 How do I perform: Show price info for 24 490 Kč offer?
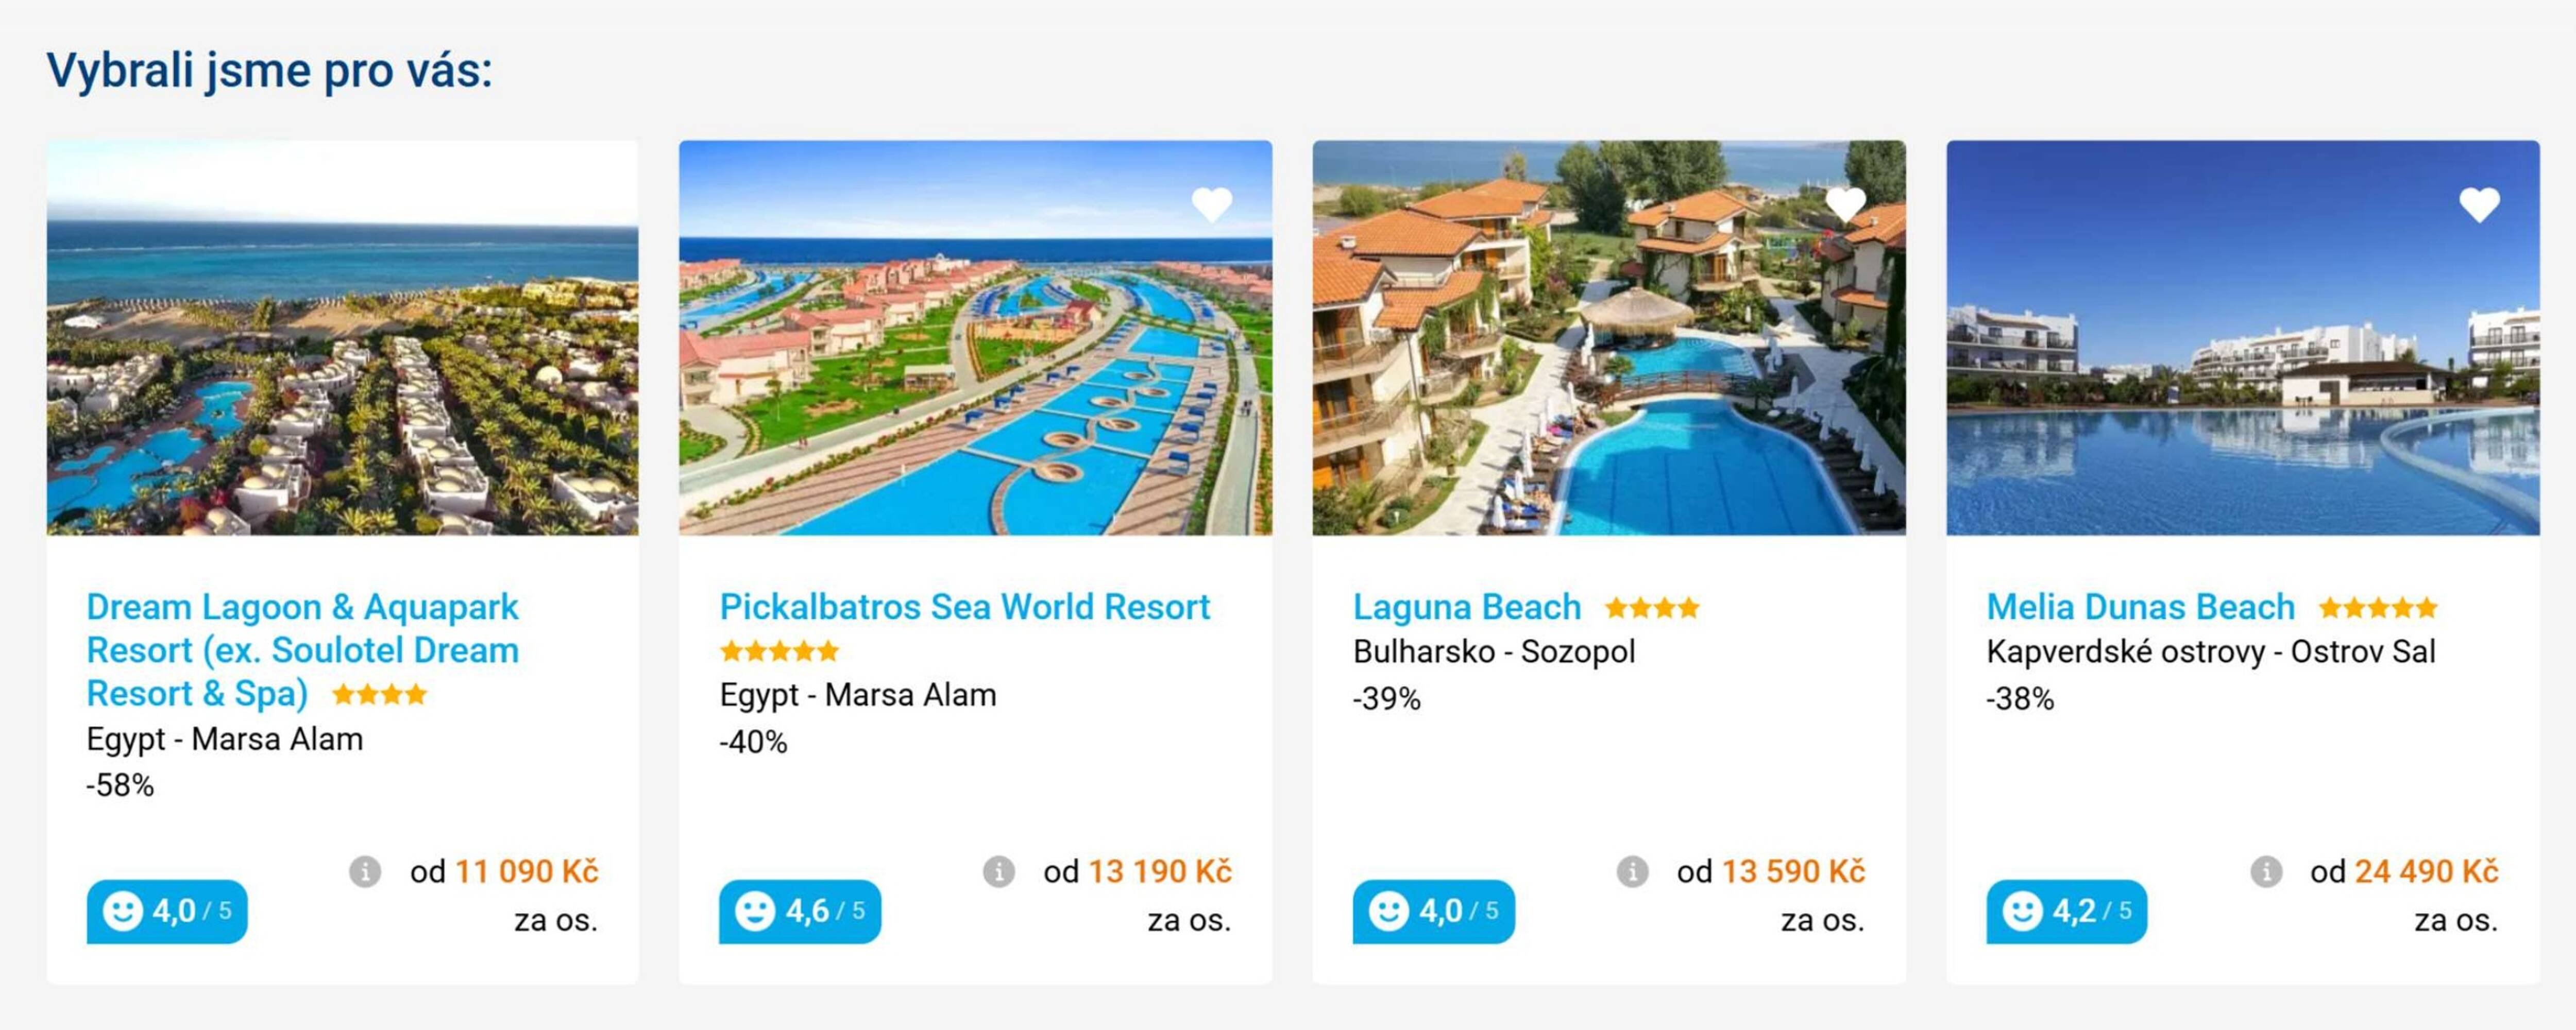tap(2266, 872)
